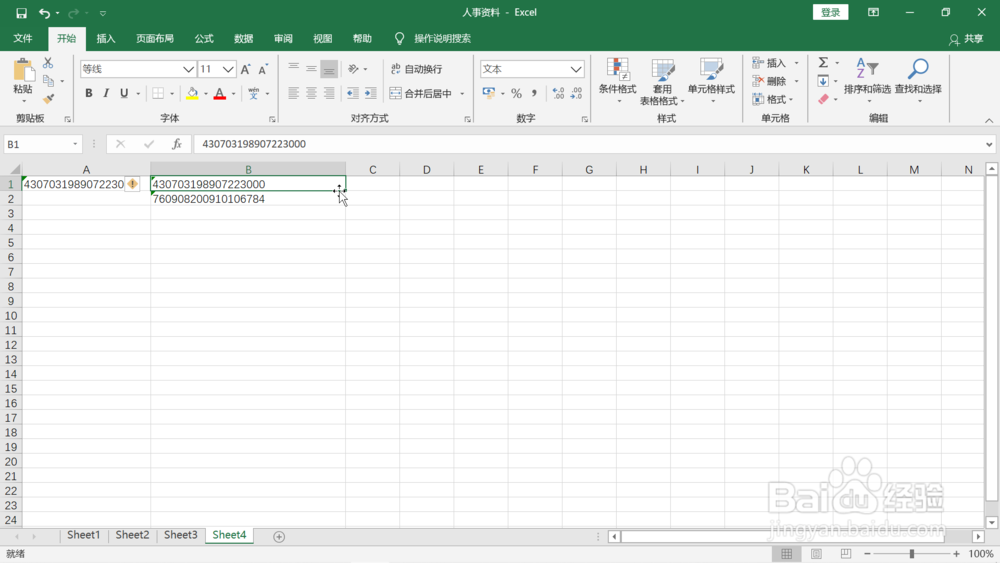Decrease decimal places
1000x563 pixels.
coord(577,94)
